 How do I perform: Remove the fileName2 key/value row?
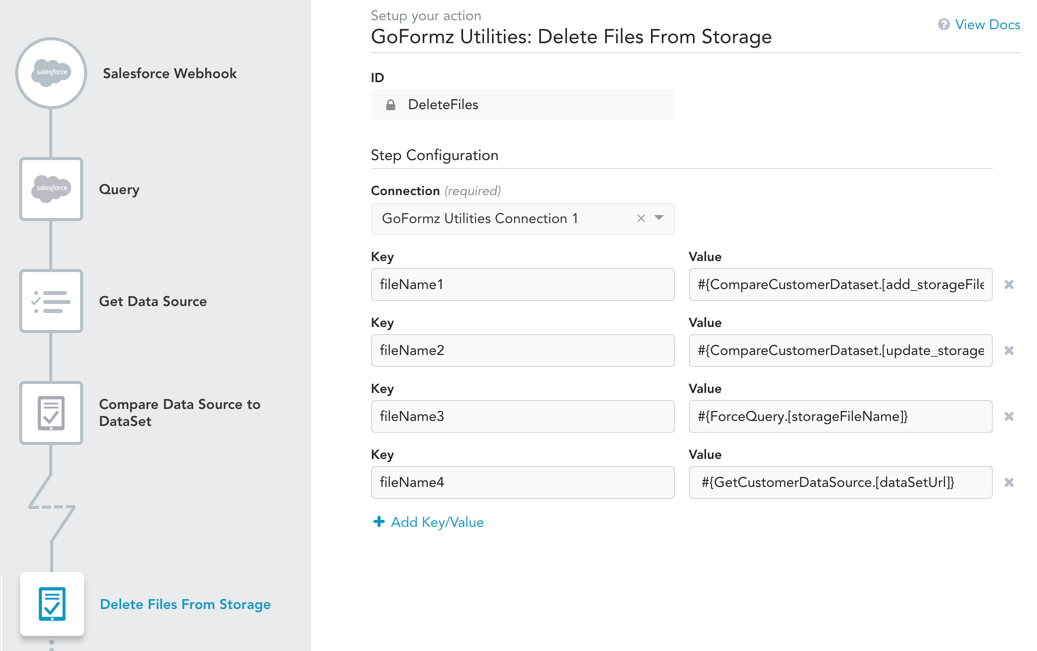pos(1009,351)
